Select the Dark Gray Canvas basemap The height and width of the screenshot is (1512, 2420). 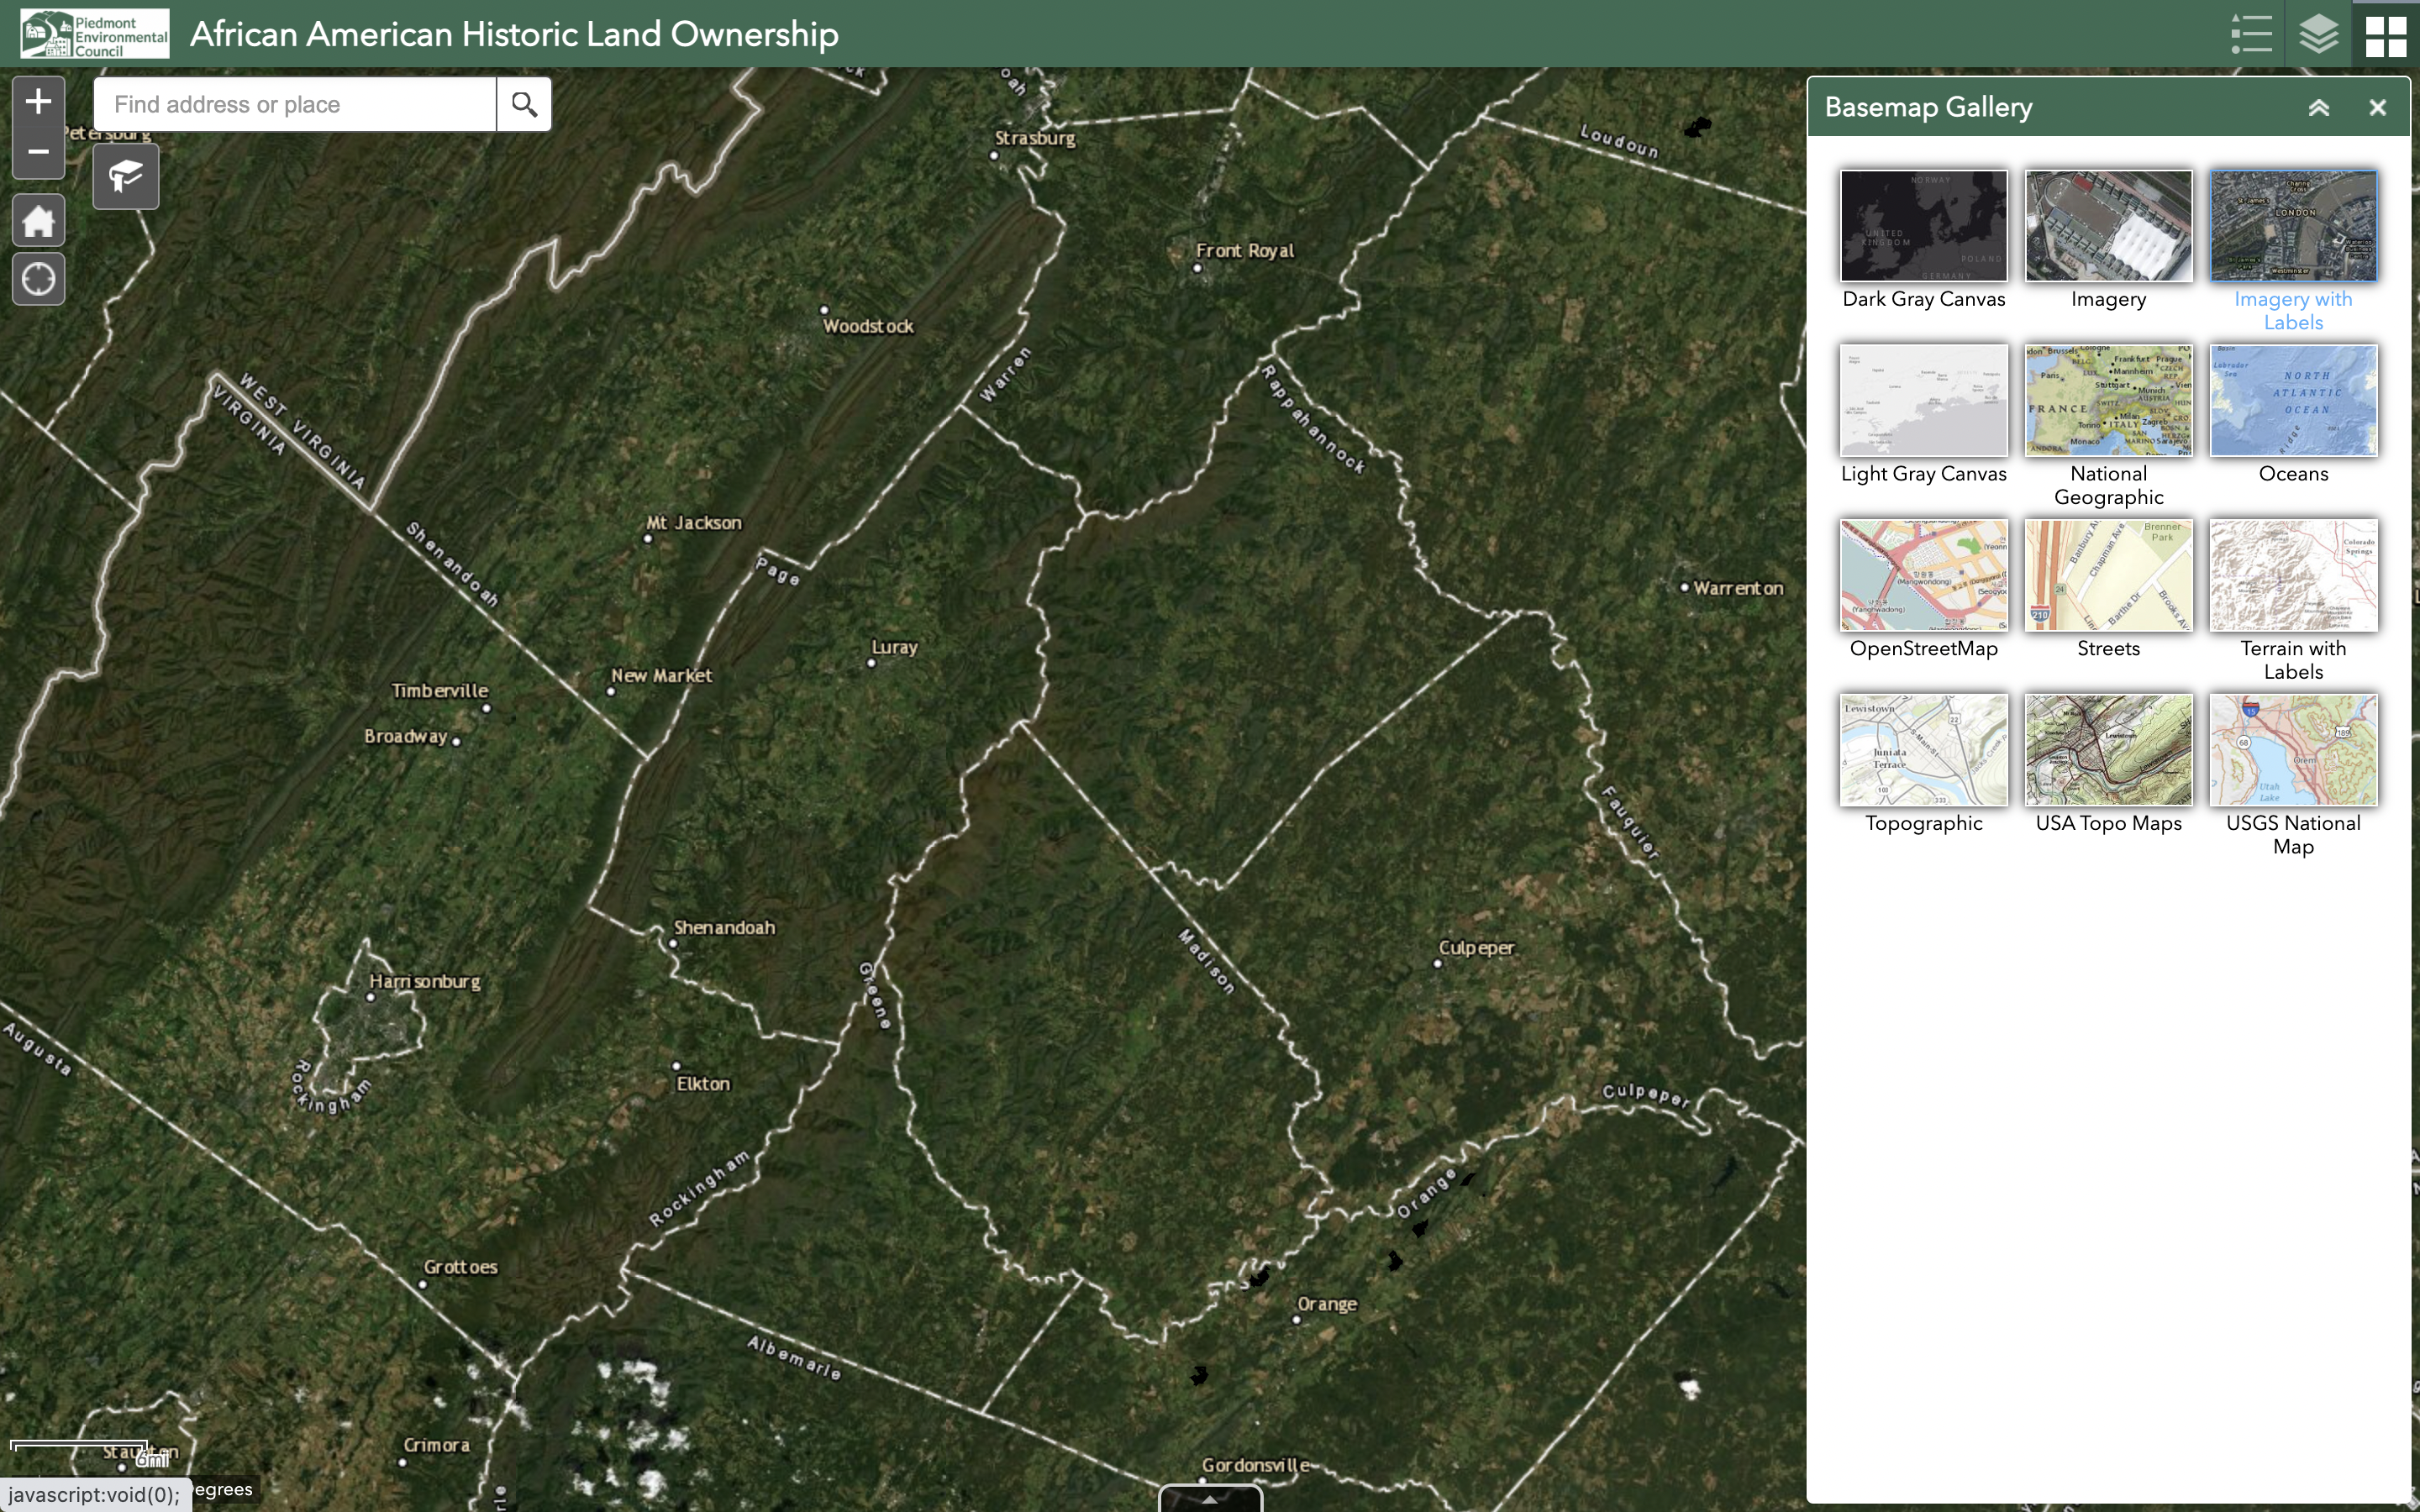pos(1923,226)
